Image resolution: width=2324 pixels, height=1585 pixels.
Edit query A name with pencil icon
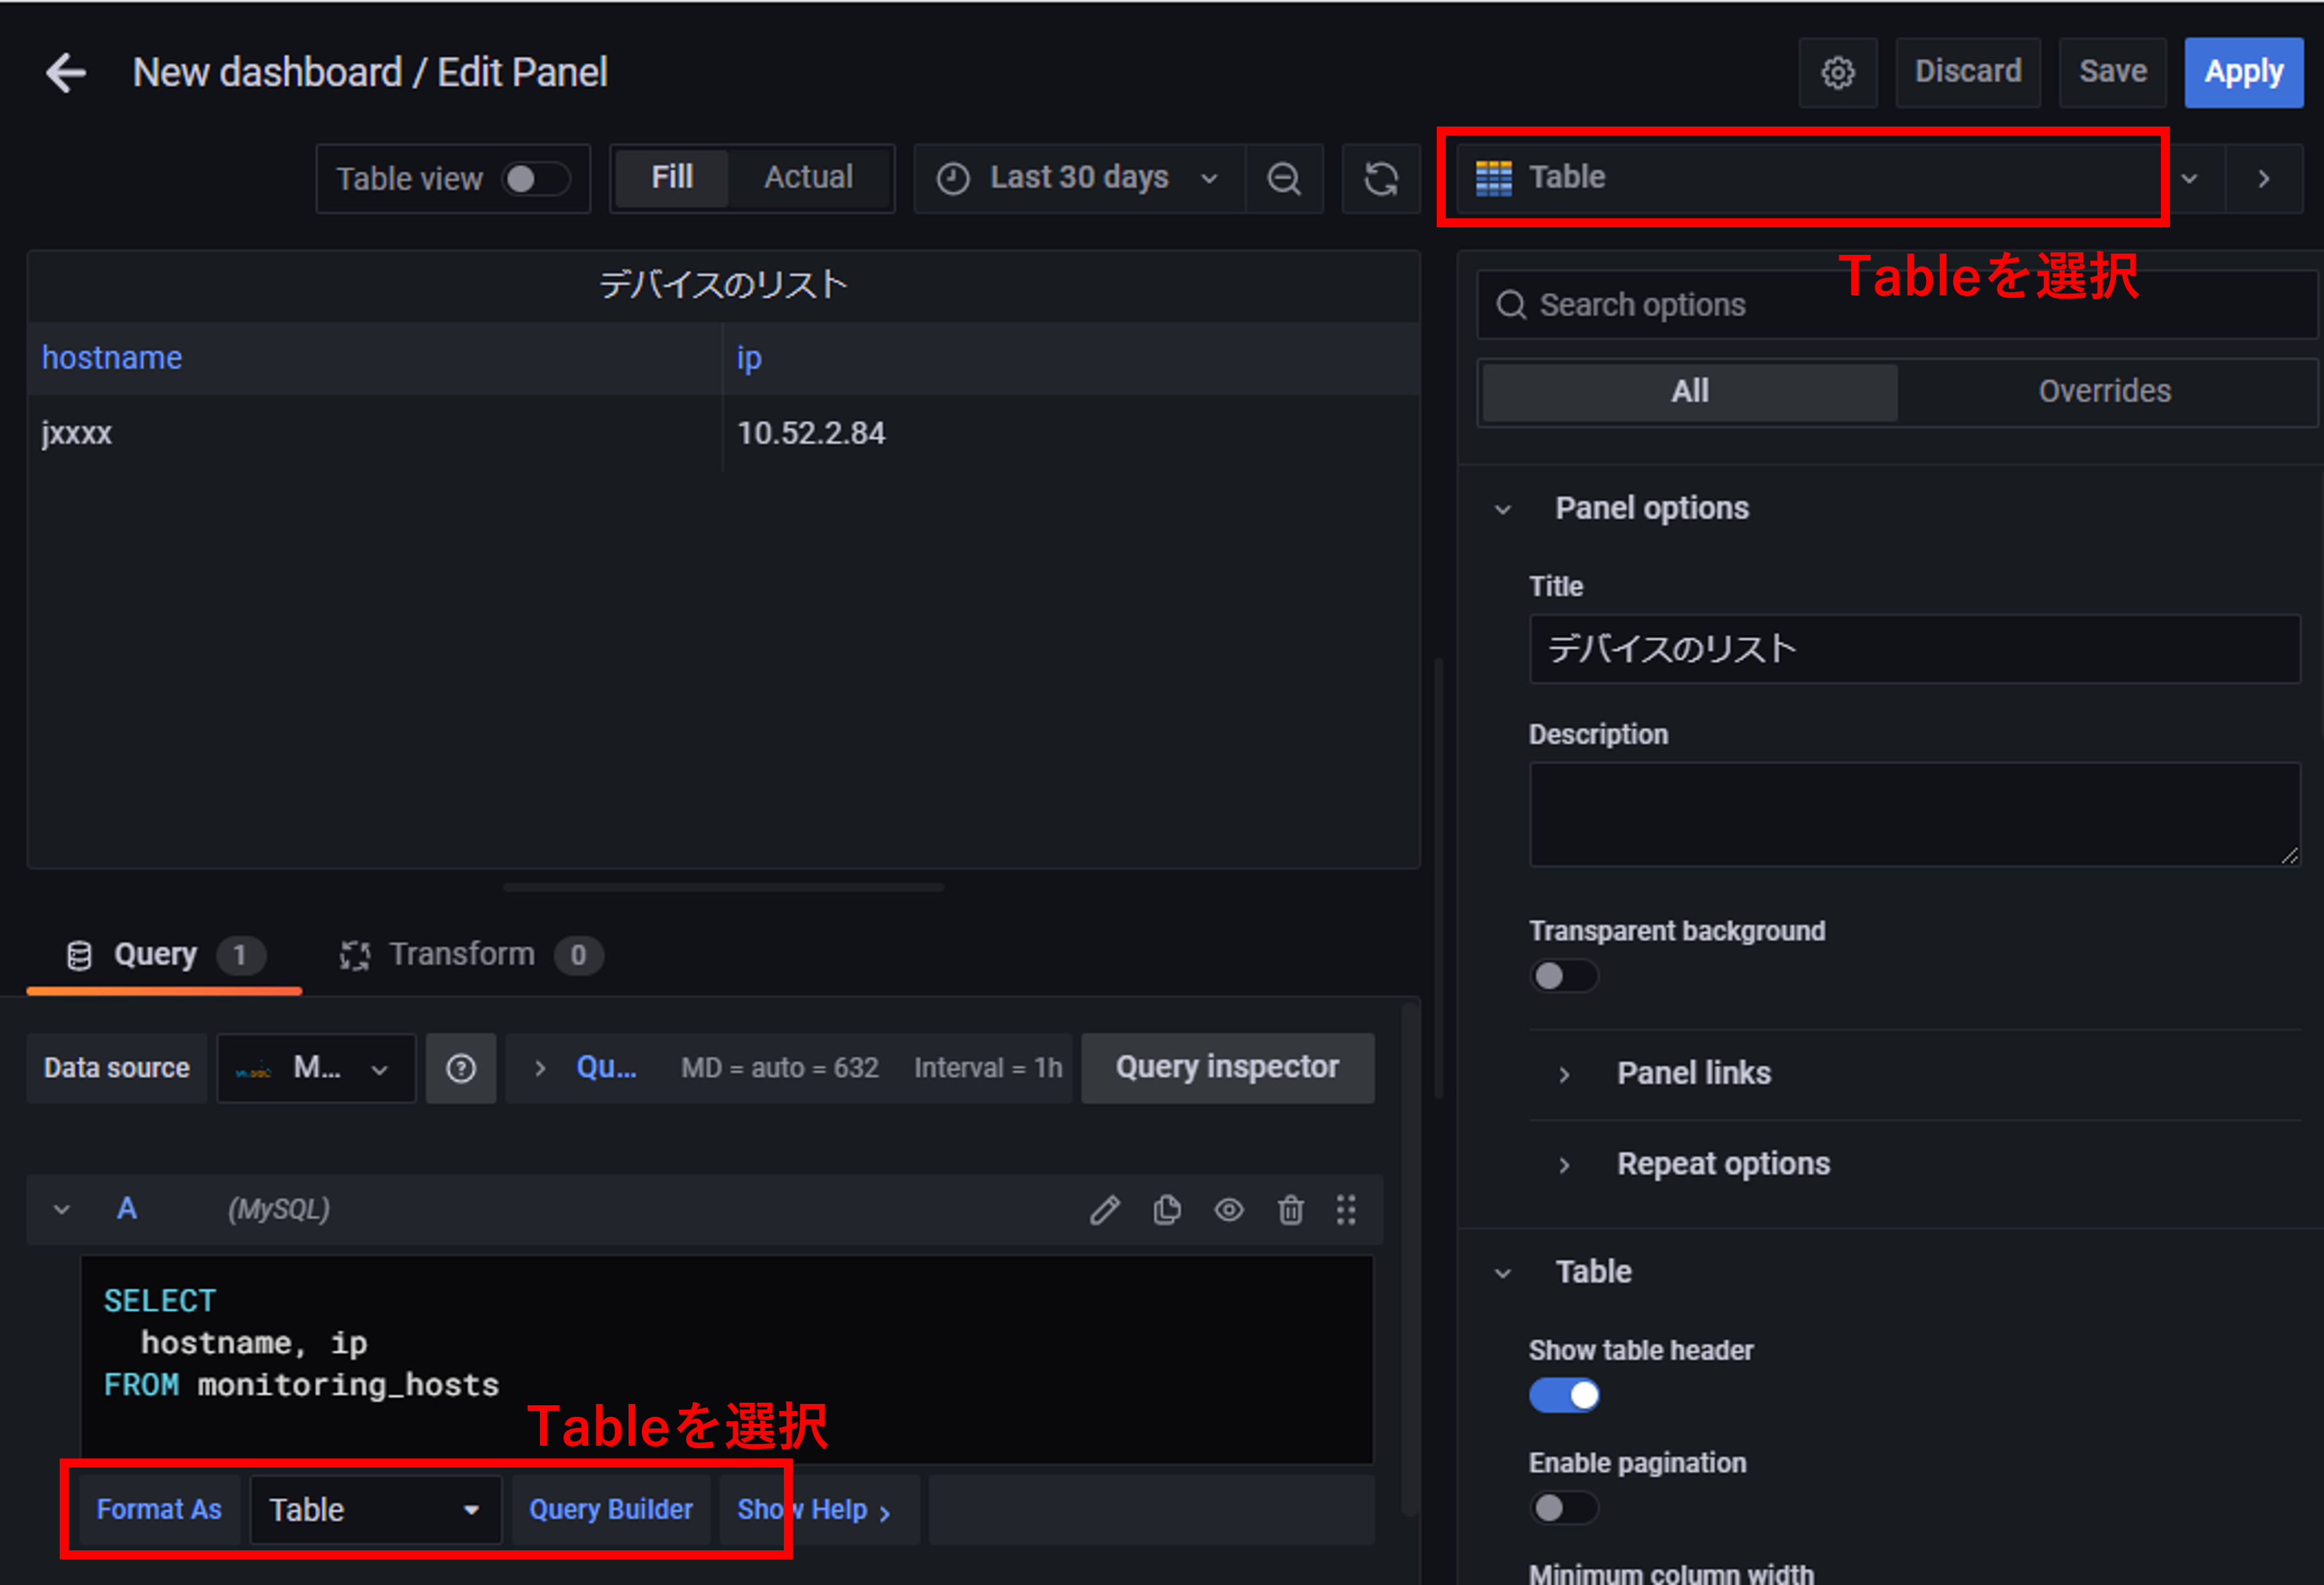point(1105,1210)
